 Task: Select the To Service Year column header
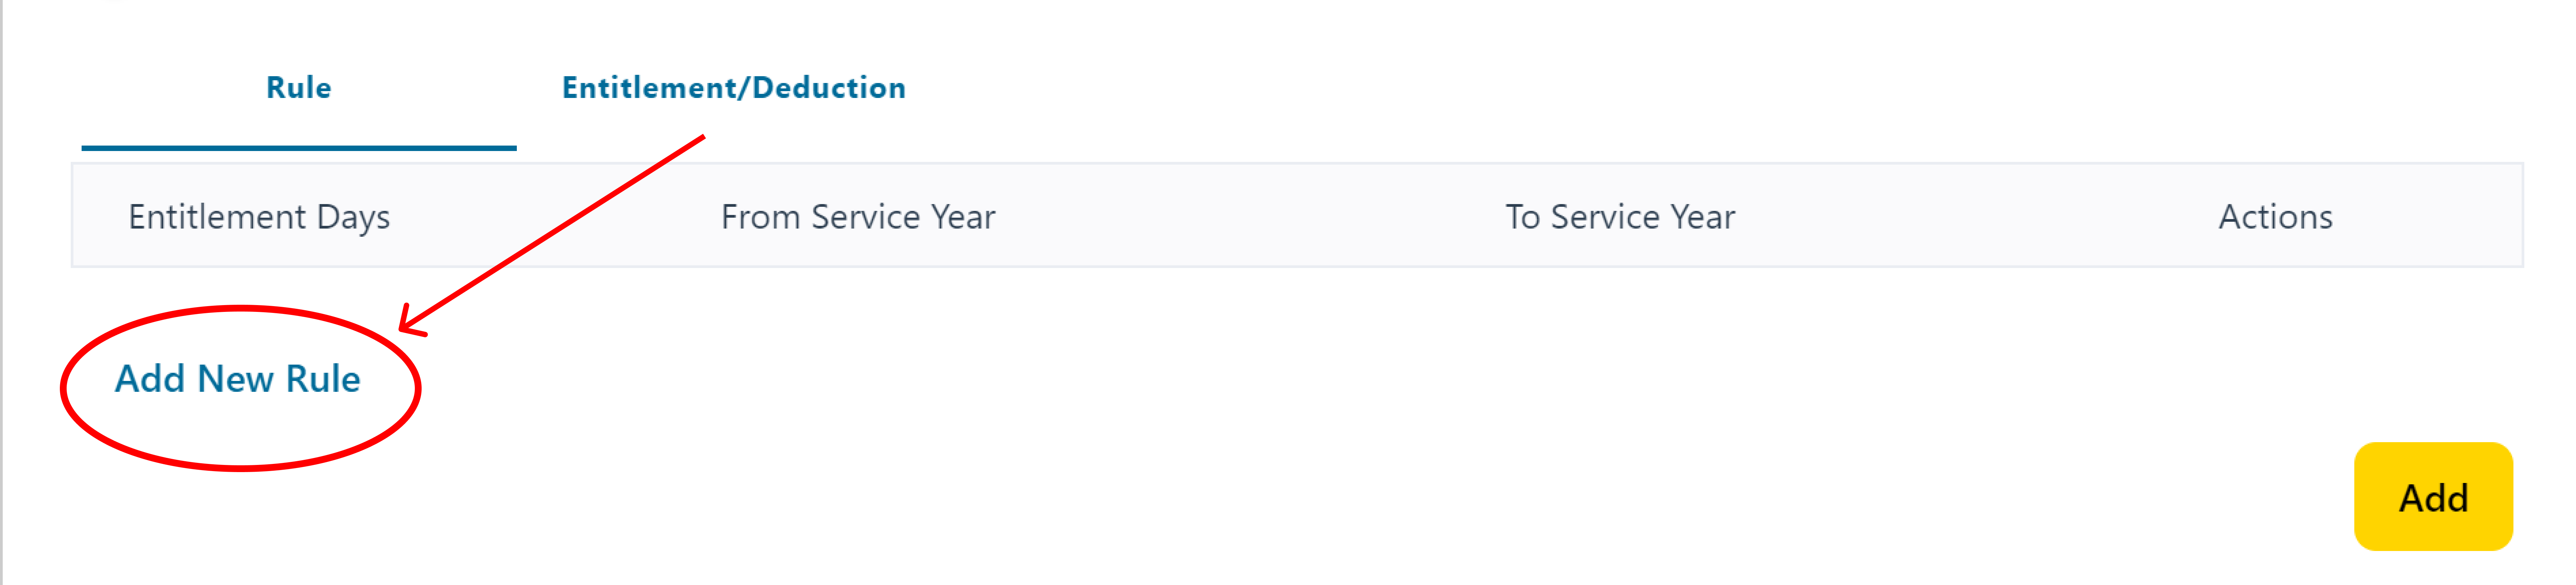[1620, 217]
